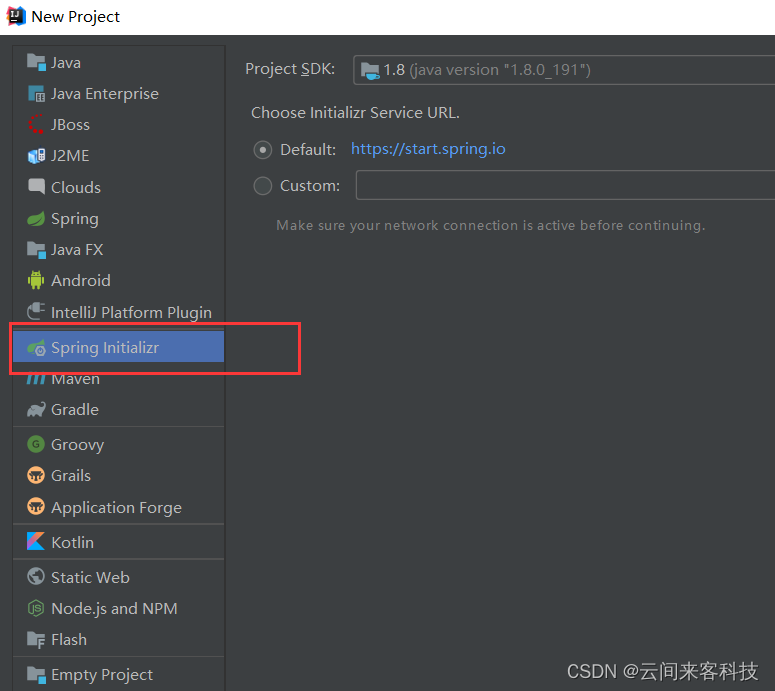
Task: Select the Static Web globe icon
Action: (x=36, y=576)
